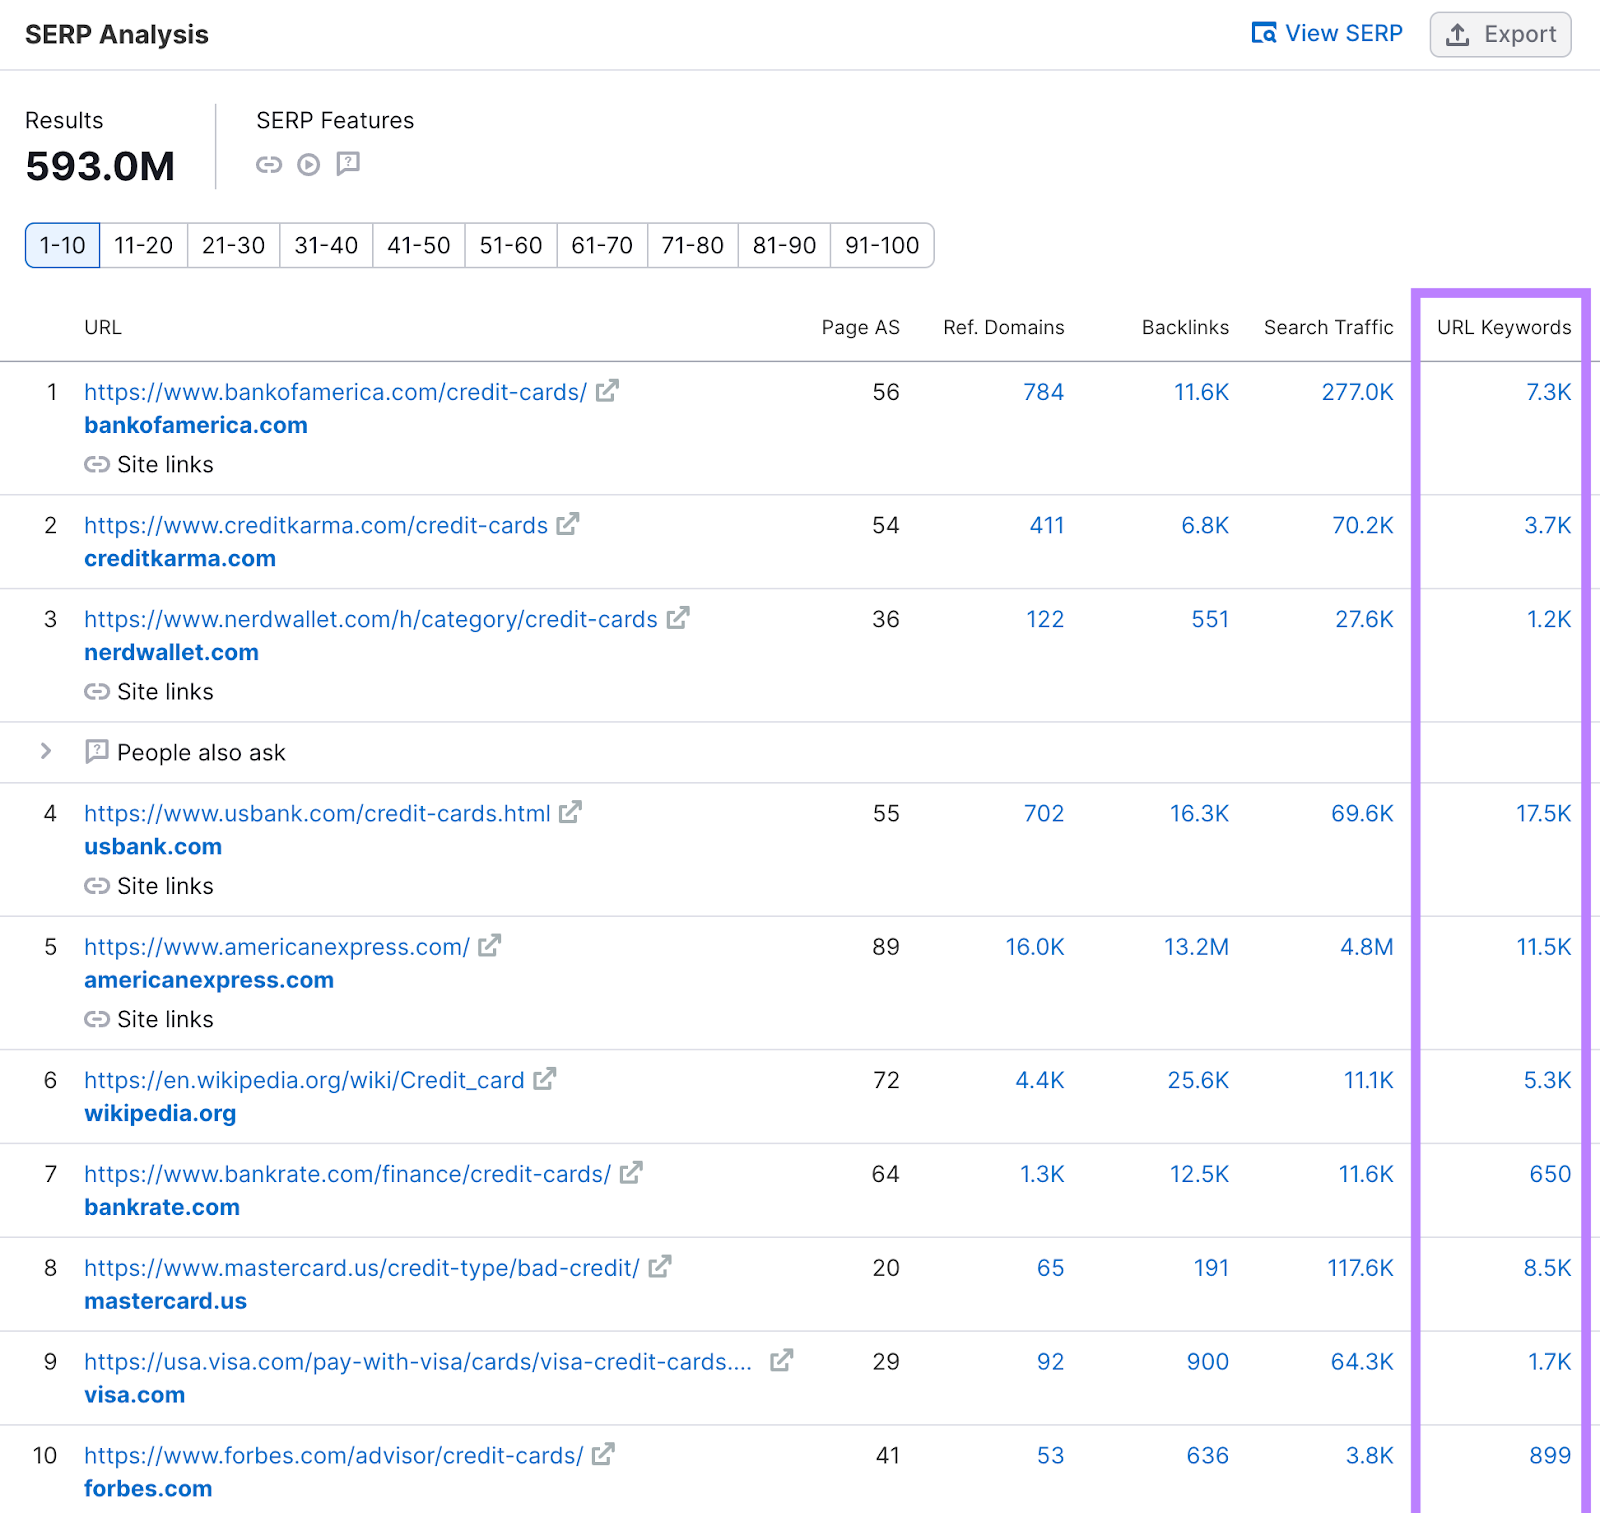The height and width of the screenshot is (1513, 1600).
Task: Click Backlinks value 13.2M
Action: click(1196, 946)
